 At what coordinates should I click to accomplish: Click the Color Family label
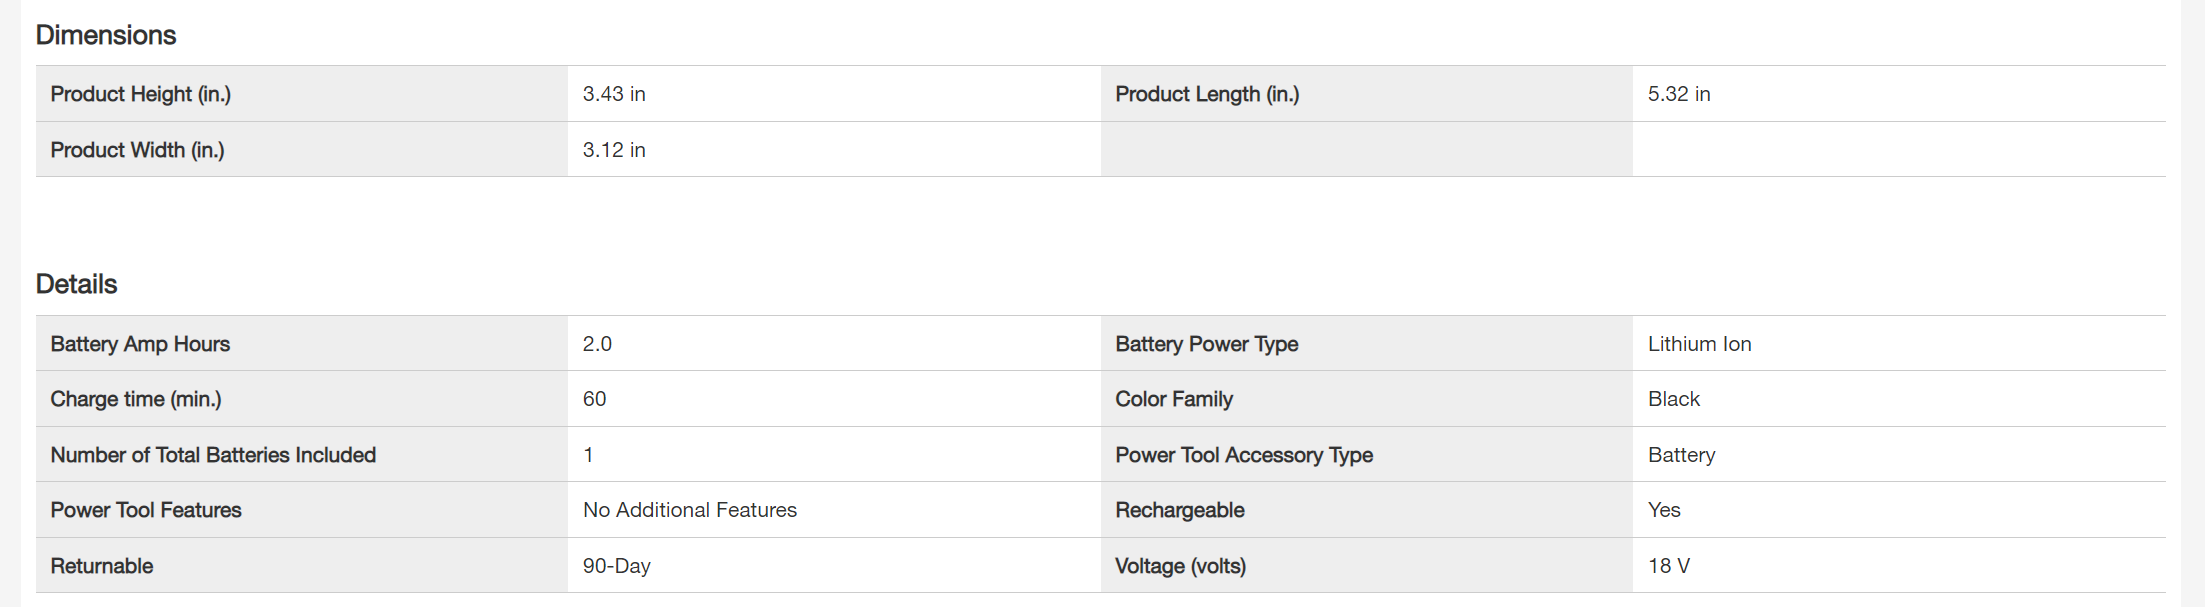pyautogui.click(x=1174, y=399)
